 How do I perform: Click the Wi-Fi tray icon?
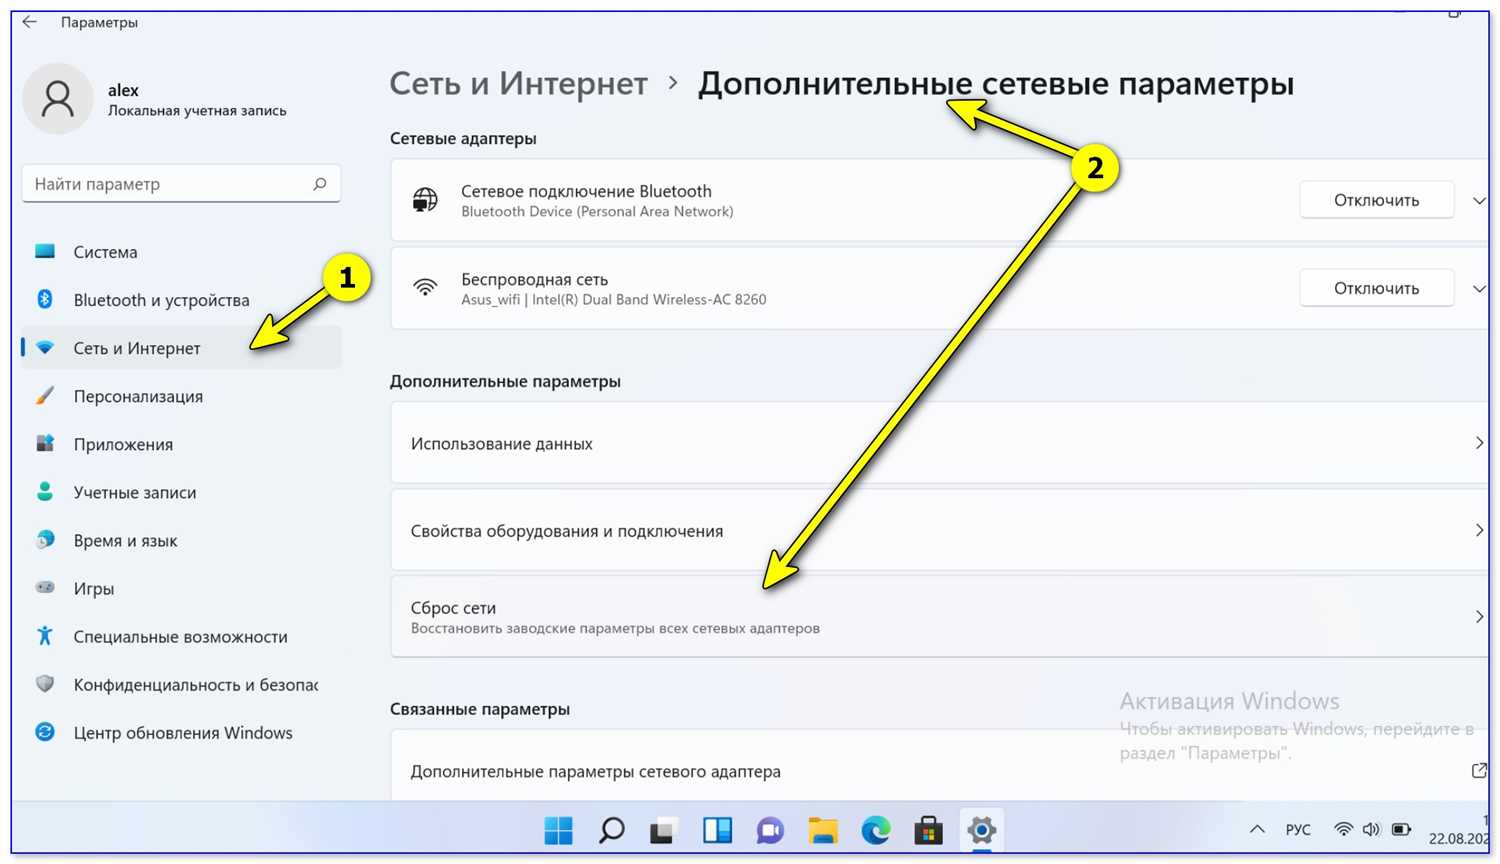1344,829
